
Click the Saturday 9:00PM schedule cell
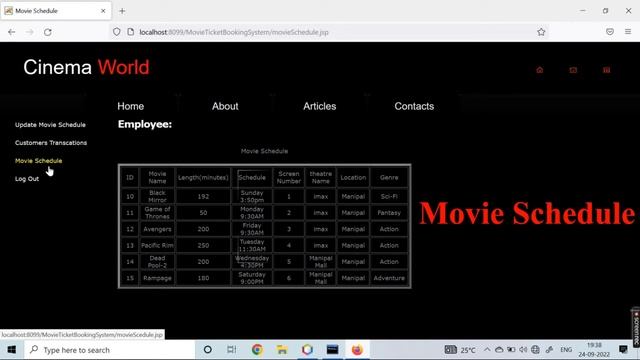coord(252,278)
